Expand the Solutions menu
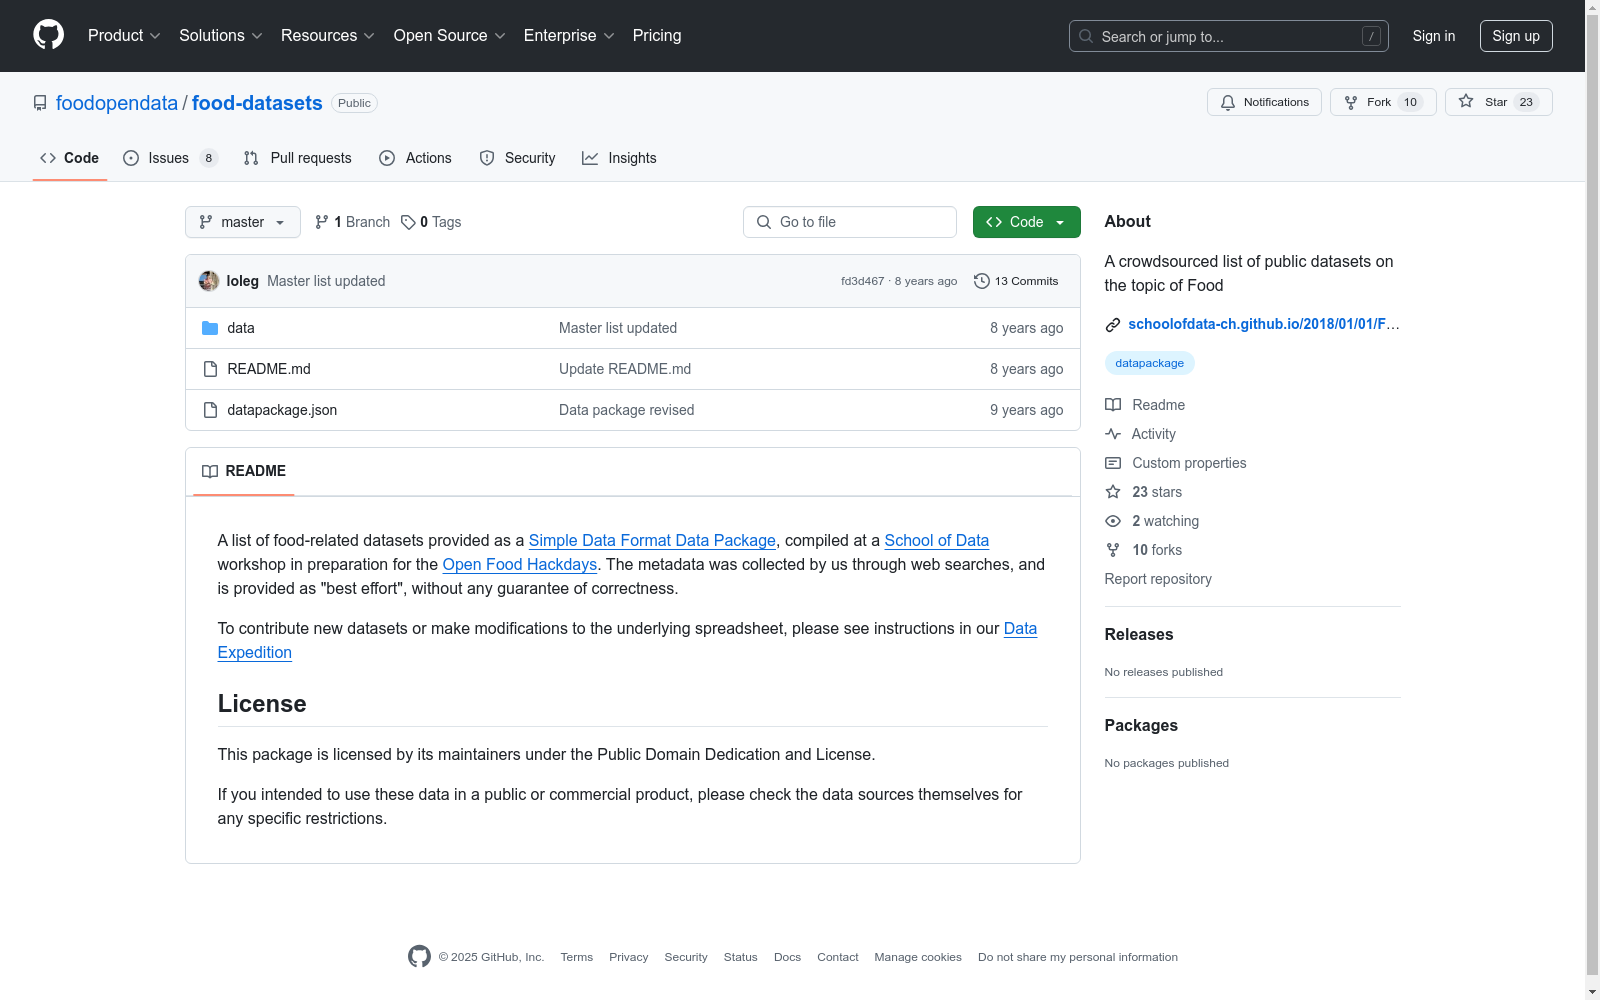The height and width of the screenshot is (1000, 1600). point(221,36)
